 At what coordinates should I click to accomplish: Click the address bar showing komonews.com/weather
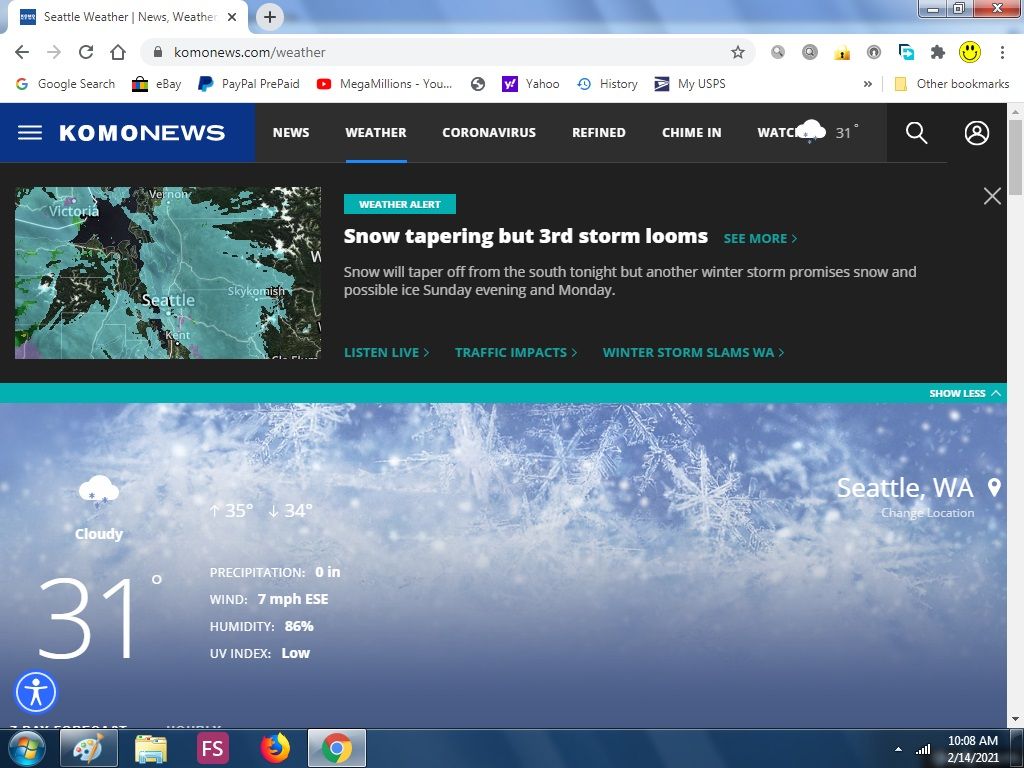(448, 52)
